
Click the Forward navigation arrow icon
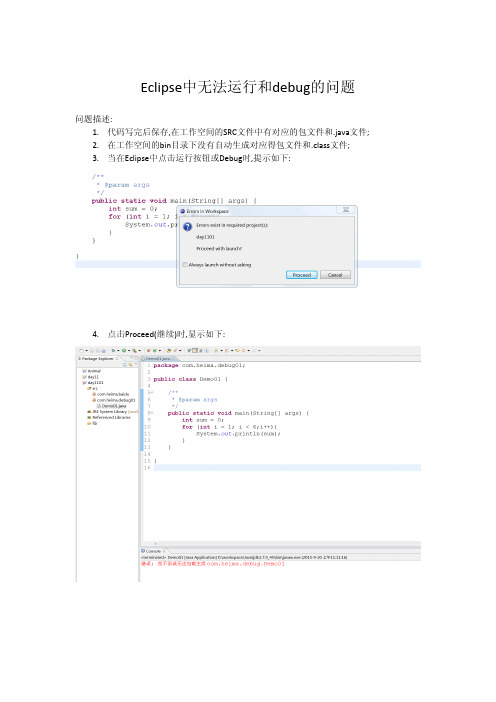[254, 351]
